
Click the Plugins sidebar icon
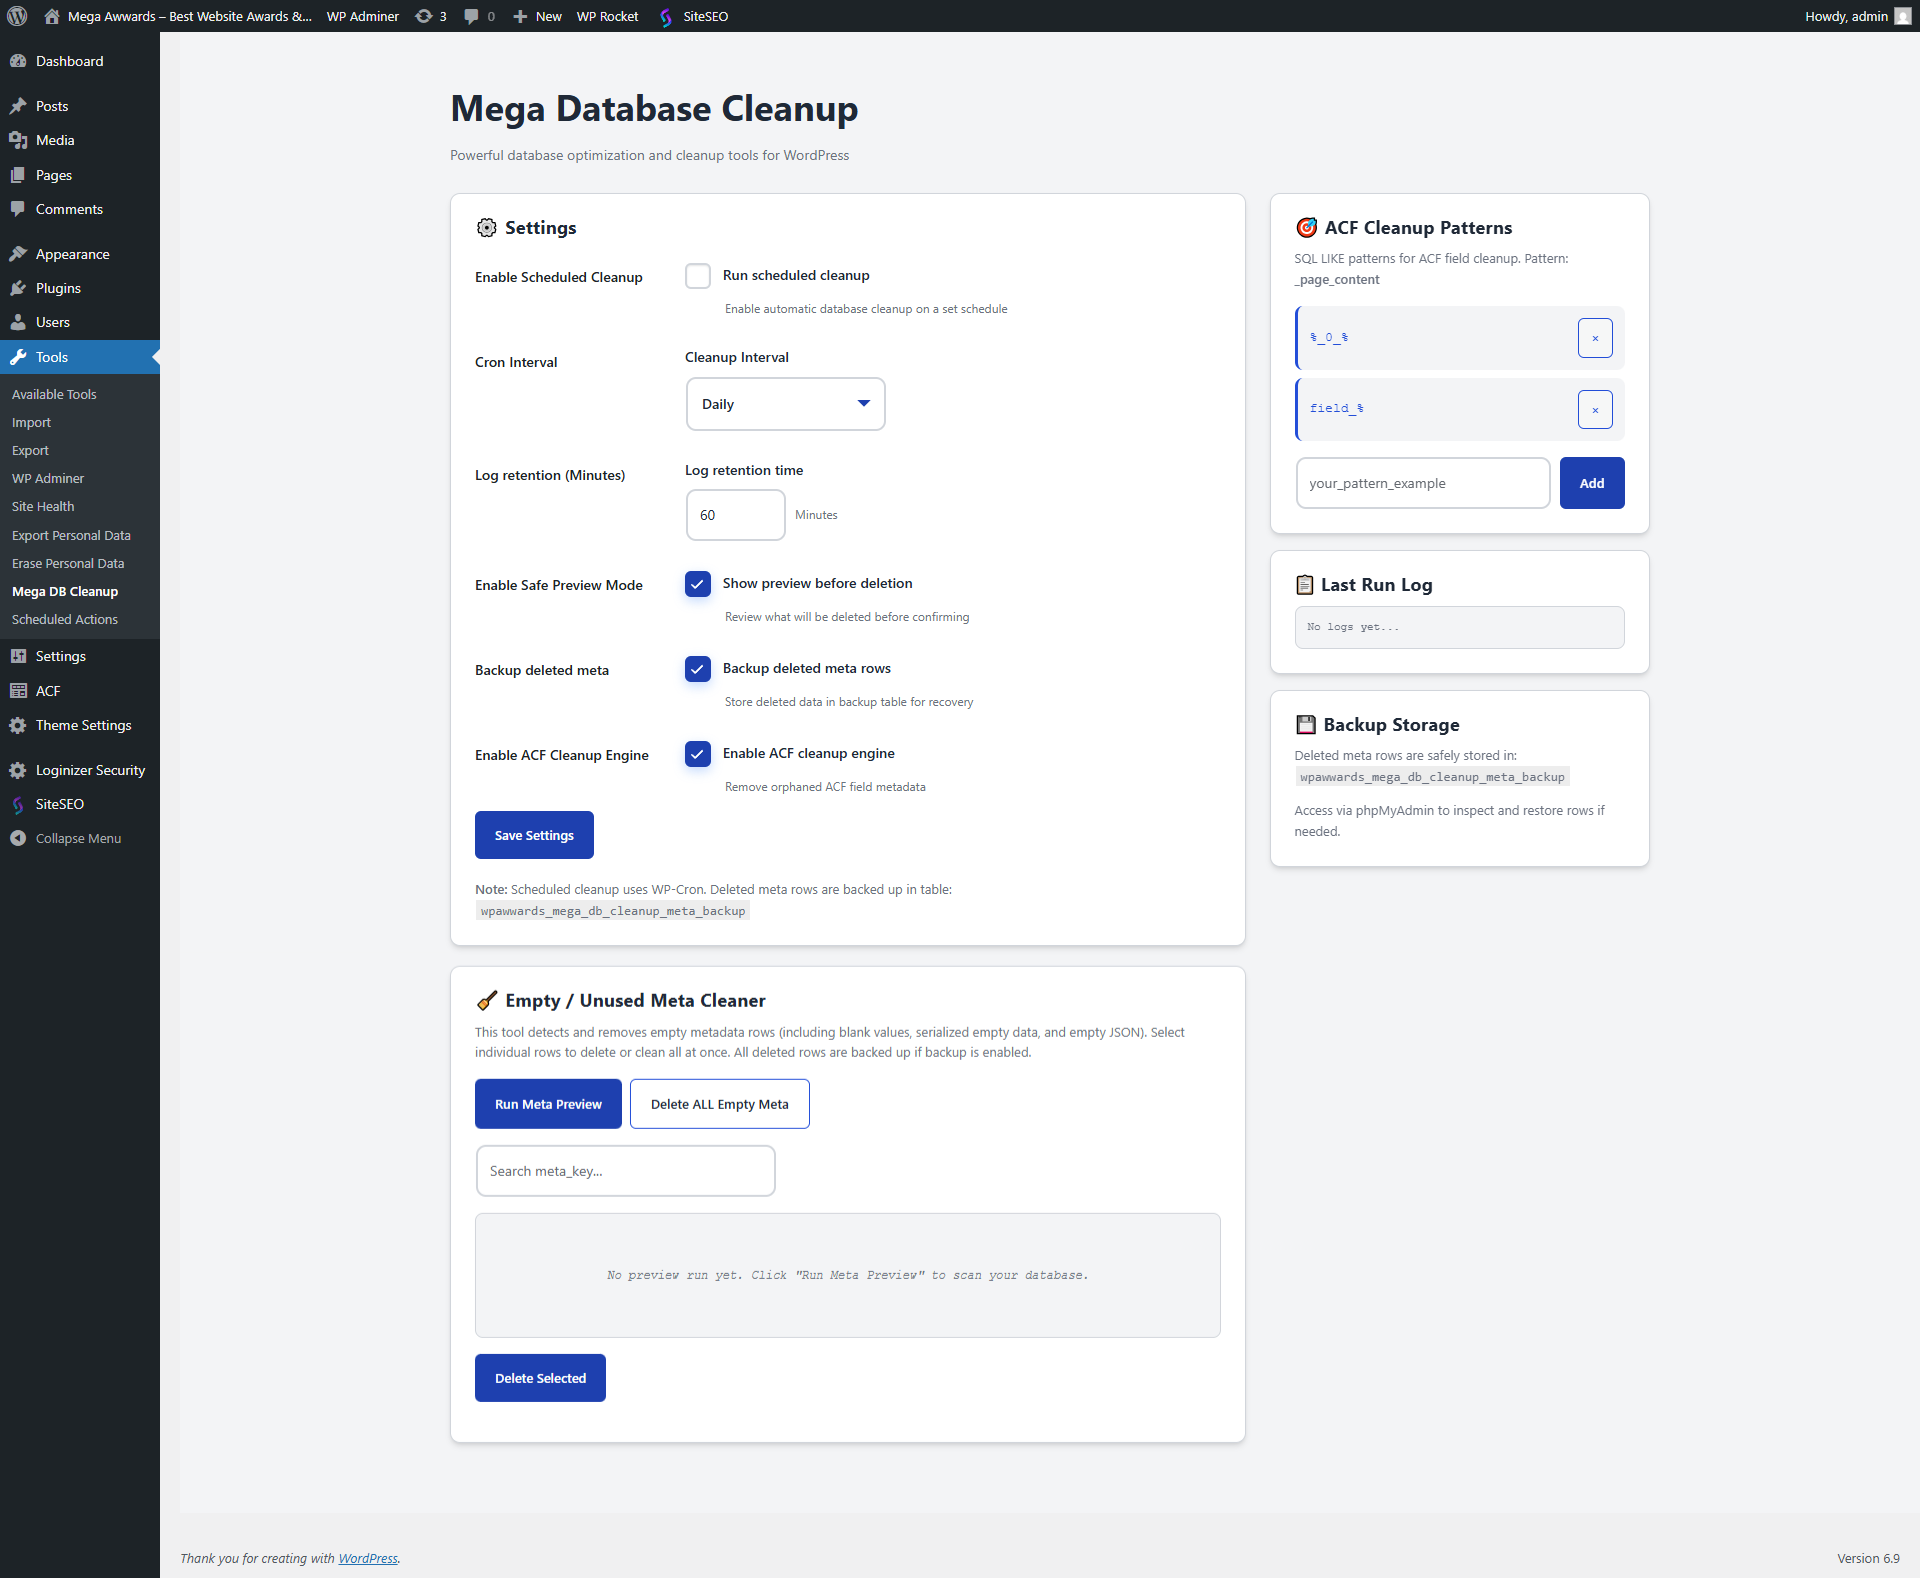(x=18, y=288)
